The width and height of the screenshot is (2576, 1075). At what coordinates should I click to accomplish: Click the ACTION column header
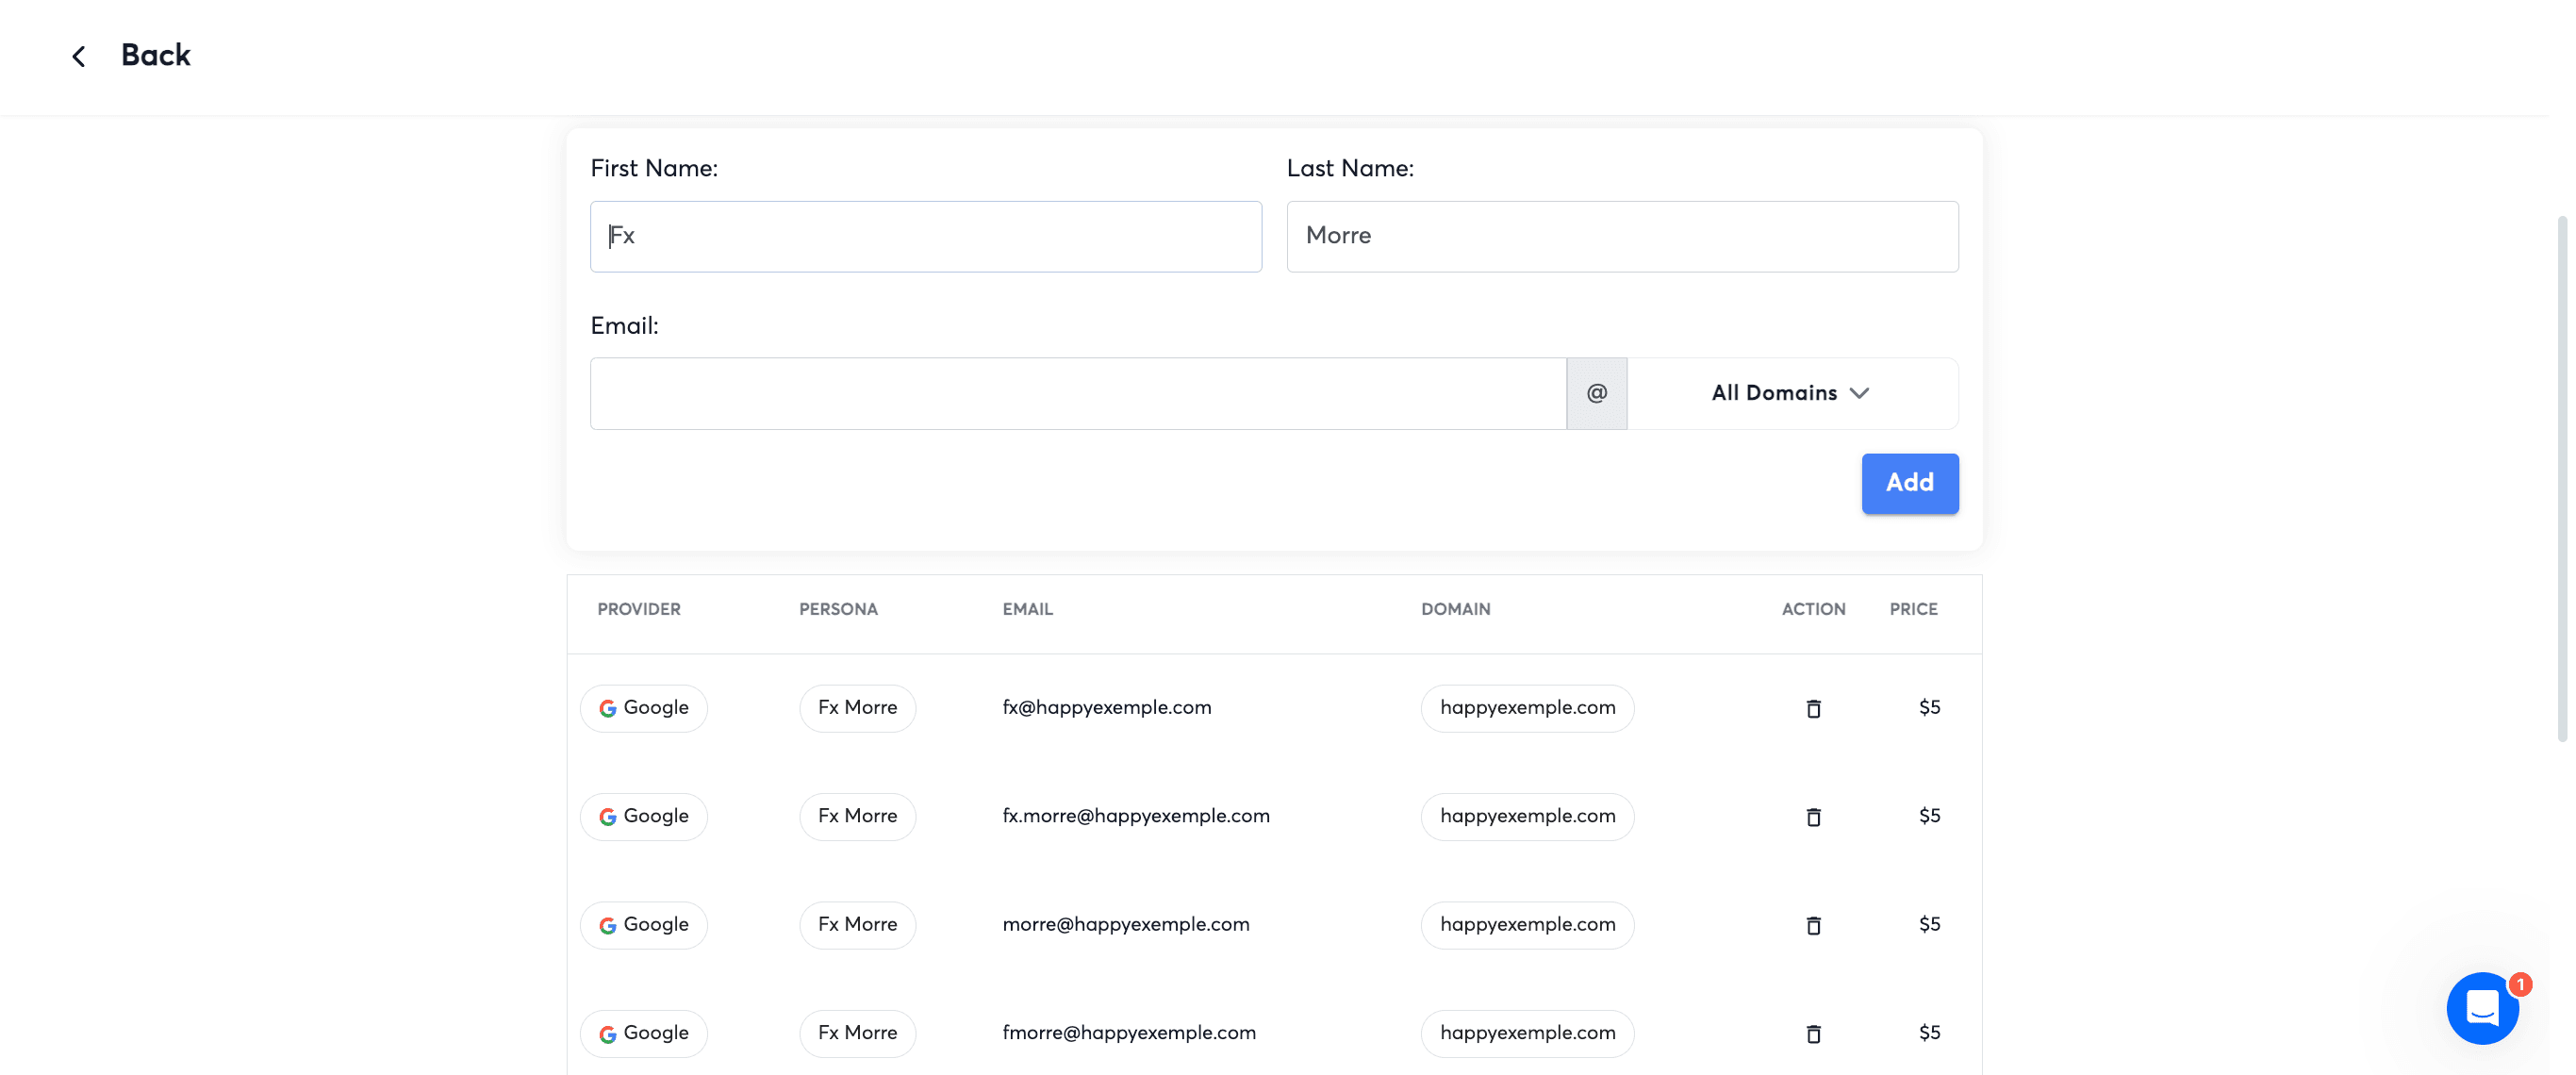[x=1813, y=609]
